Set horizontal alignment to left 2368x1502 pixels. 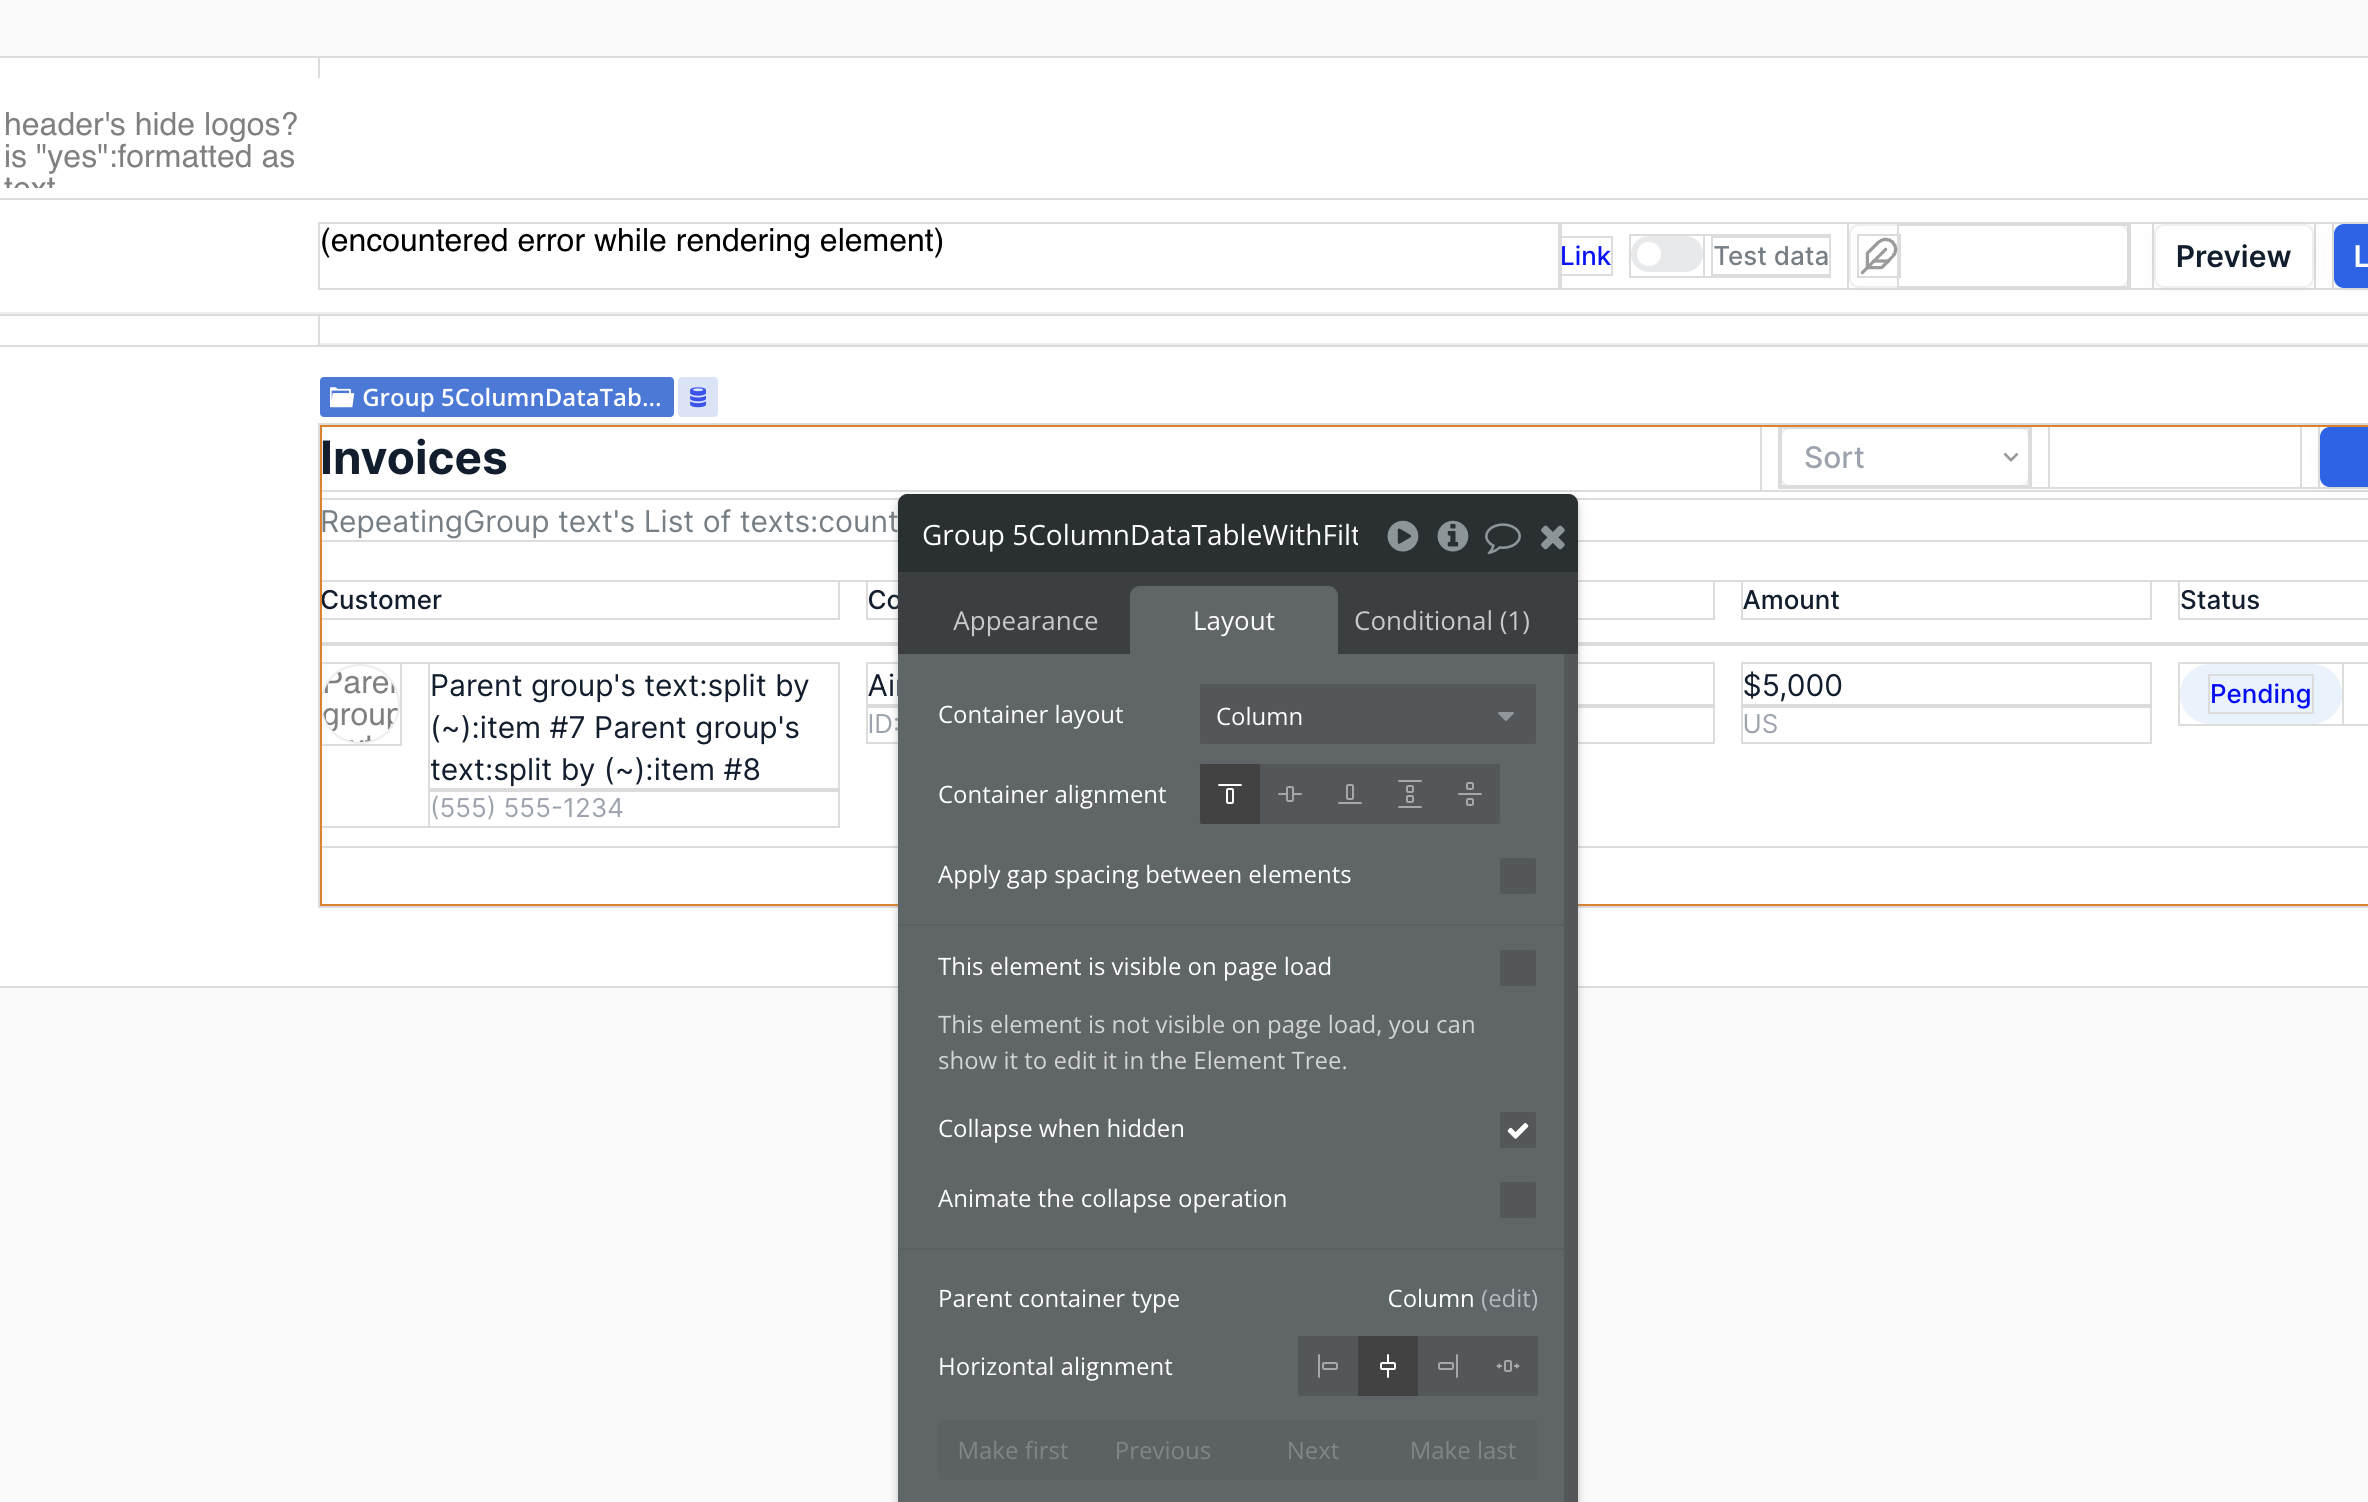pos(1328,1366)
